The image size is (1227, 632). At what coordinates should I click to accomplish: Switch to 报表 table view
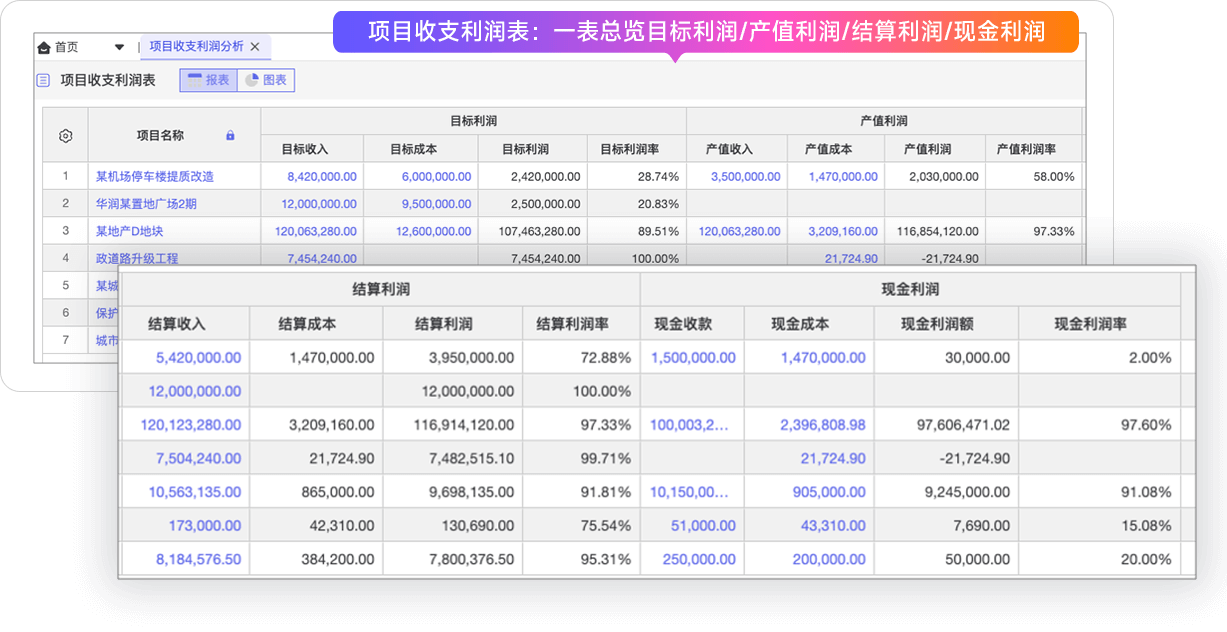tap(208, 80)
